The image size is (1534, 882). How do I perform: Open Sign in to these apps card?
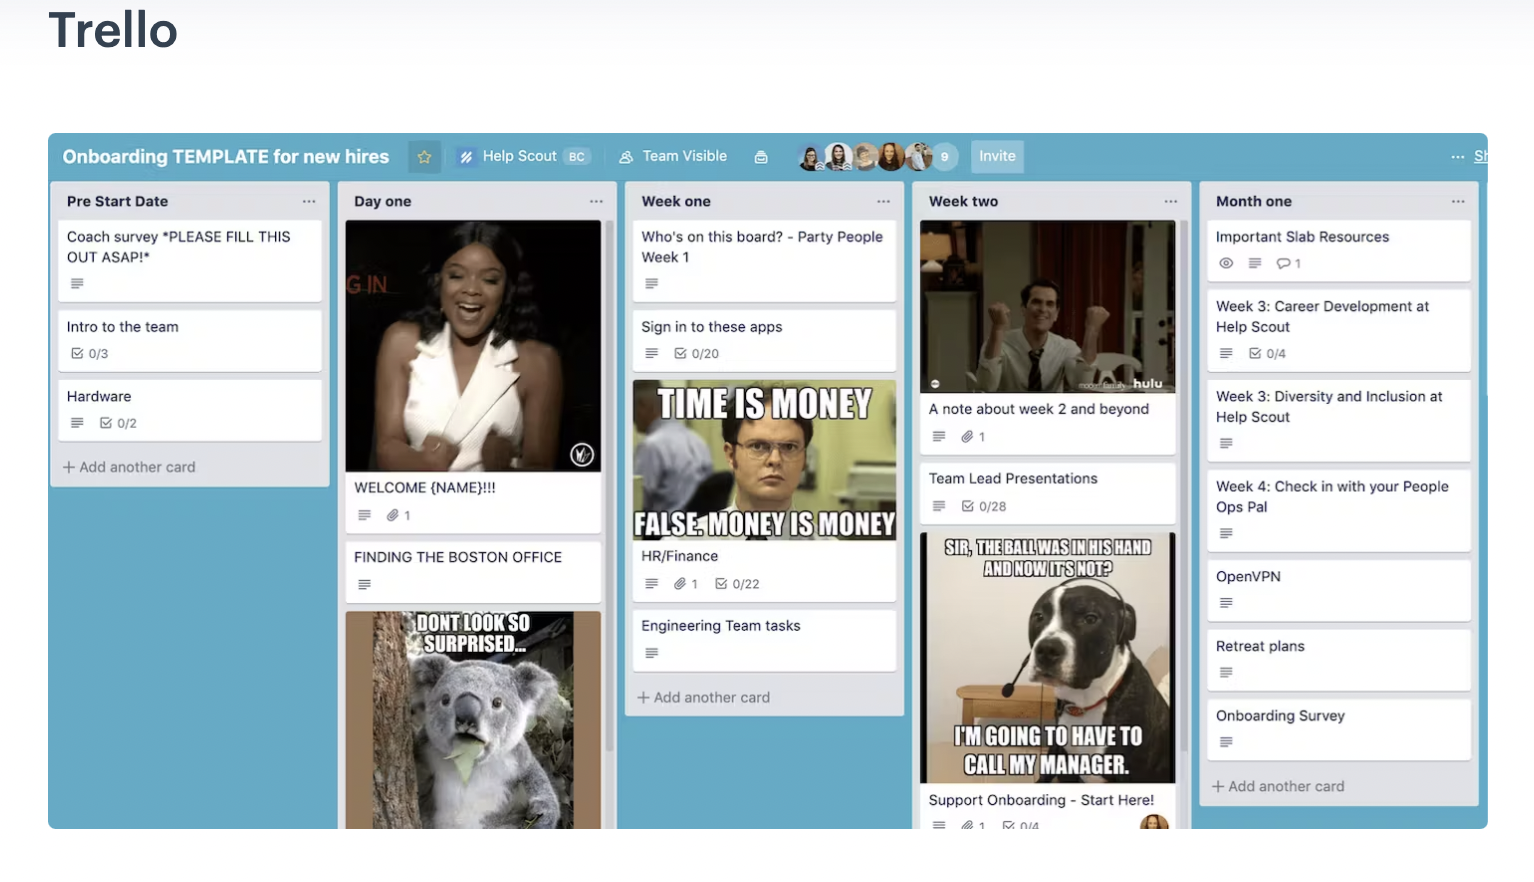pos(764,340)
